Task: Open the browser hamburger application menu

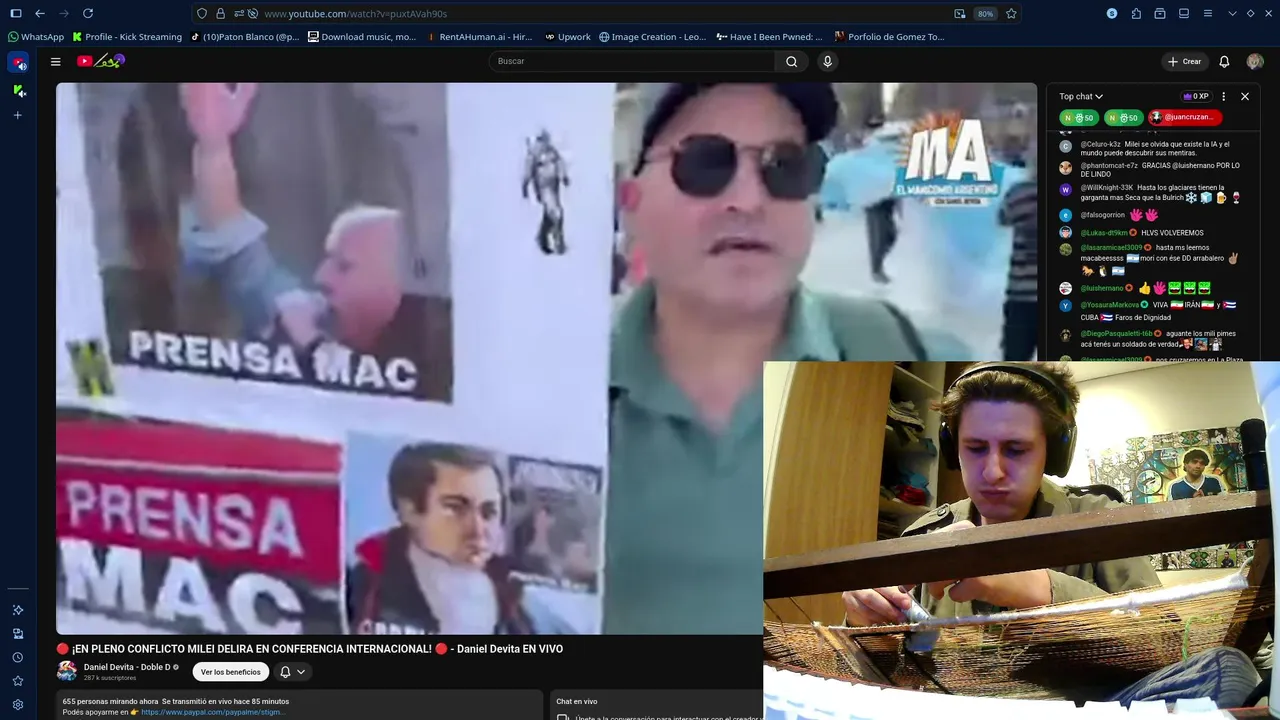Action: [x=1208, y=14]
